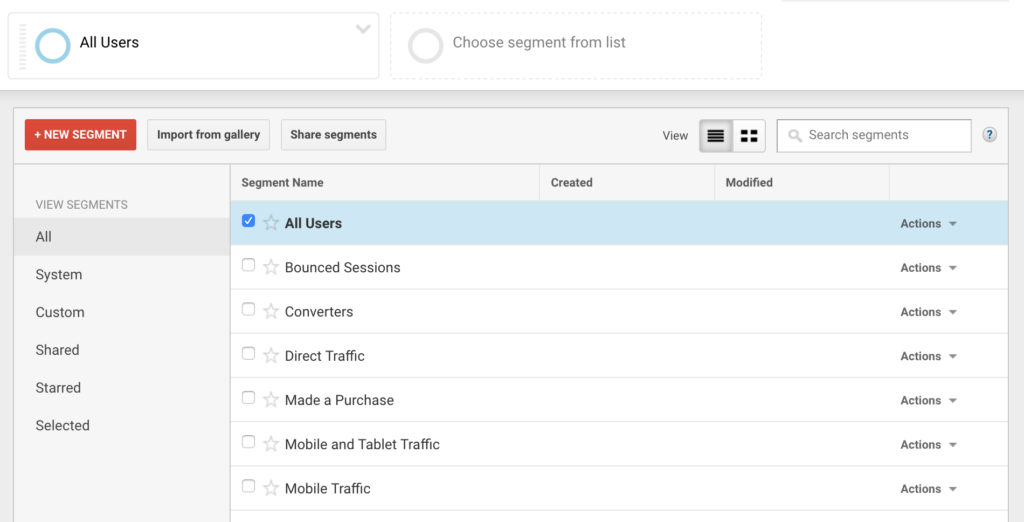Select the Made a Purchase segment name
1024x522 pixels.
[x=339, y=400]
